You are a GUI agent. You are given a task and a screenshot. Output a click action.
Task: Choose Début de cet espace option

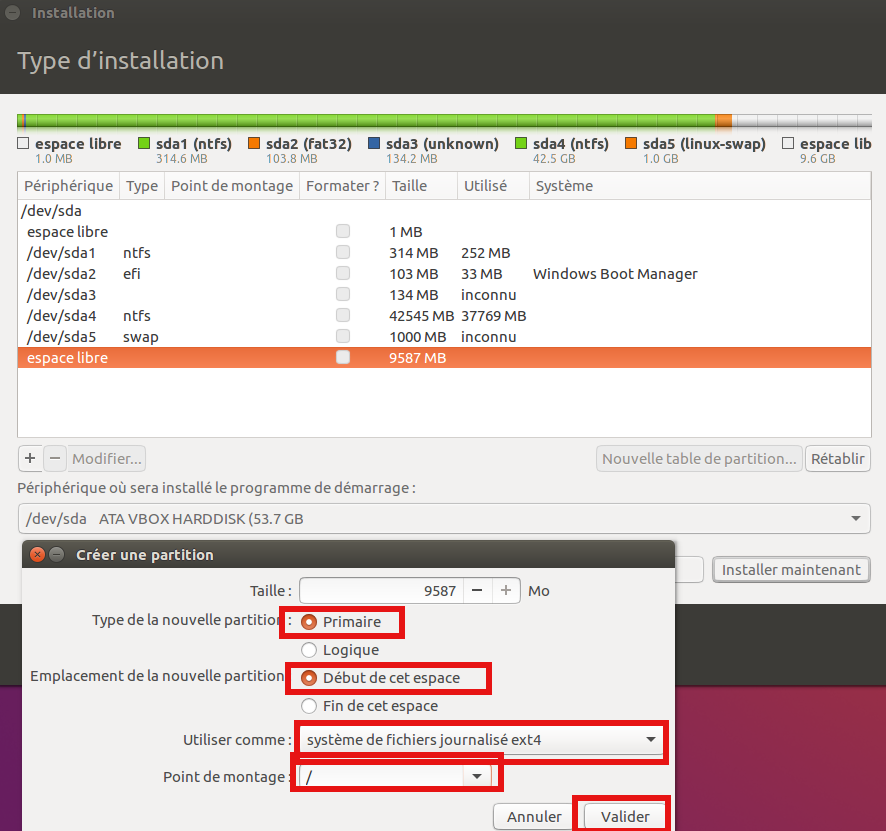[309, 678]
